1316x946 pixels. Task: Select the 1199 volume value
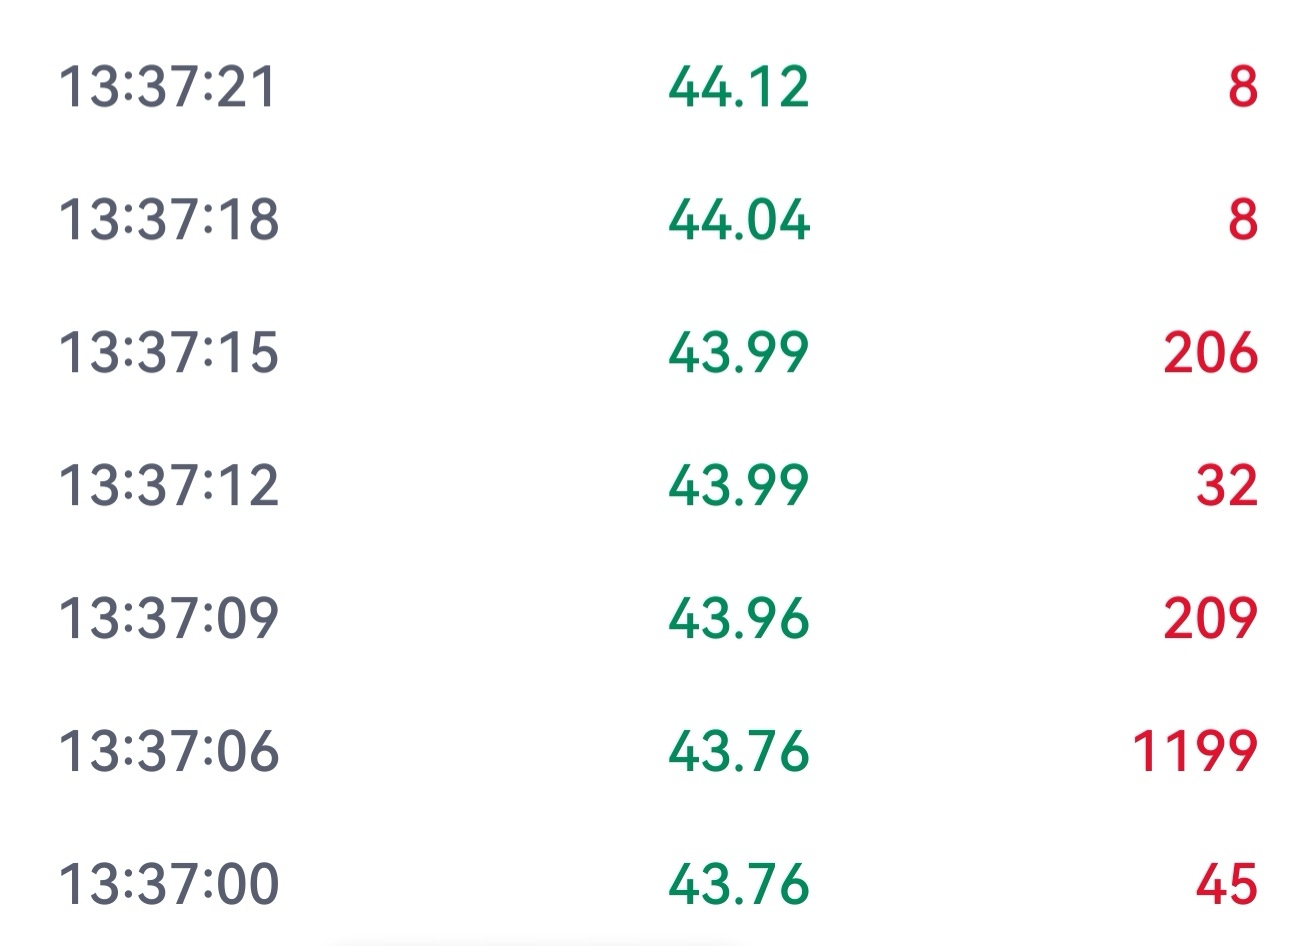[1194, 751]
